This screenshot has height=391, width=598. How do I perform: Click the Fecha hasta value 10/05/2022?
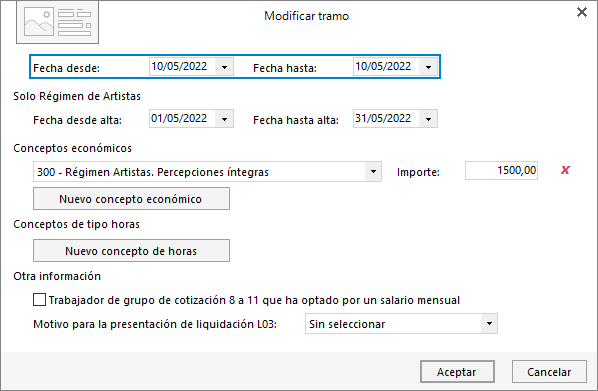[383, 66]
